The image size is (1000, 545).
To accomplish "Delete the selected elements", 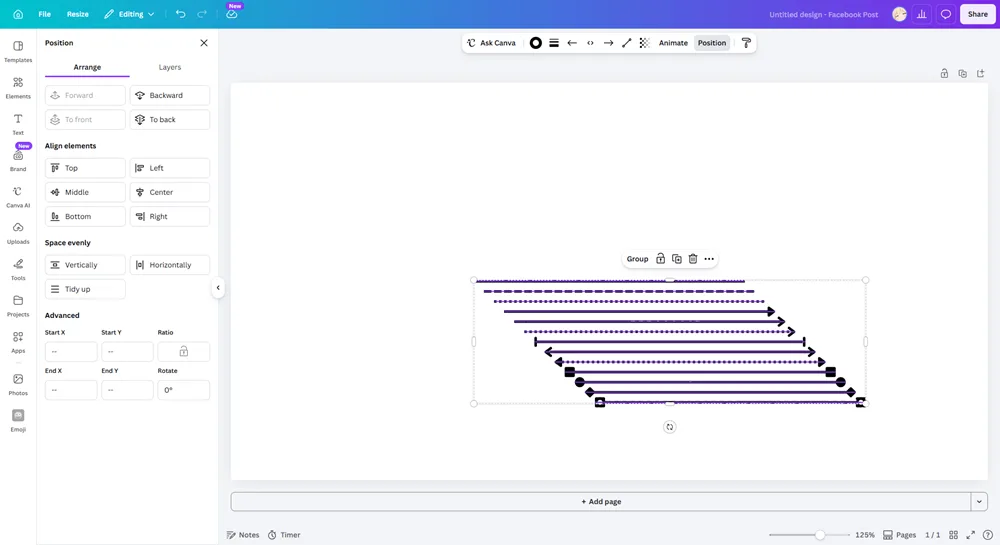I will coord(693,259).
